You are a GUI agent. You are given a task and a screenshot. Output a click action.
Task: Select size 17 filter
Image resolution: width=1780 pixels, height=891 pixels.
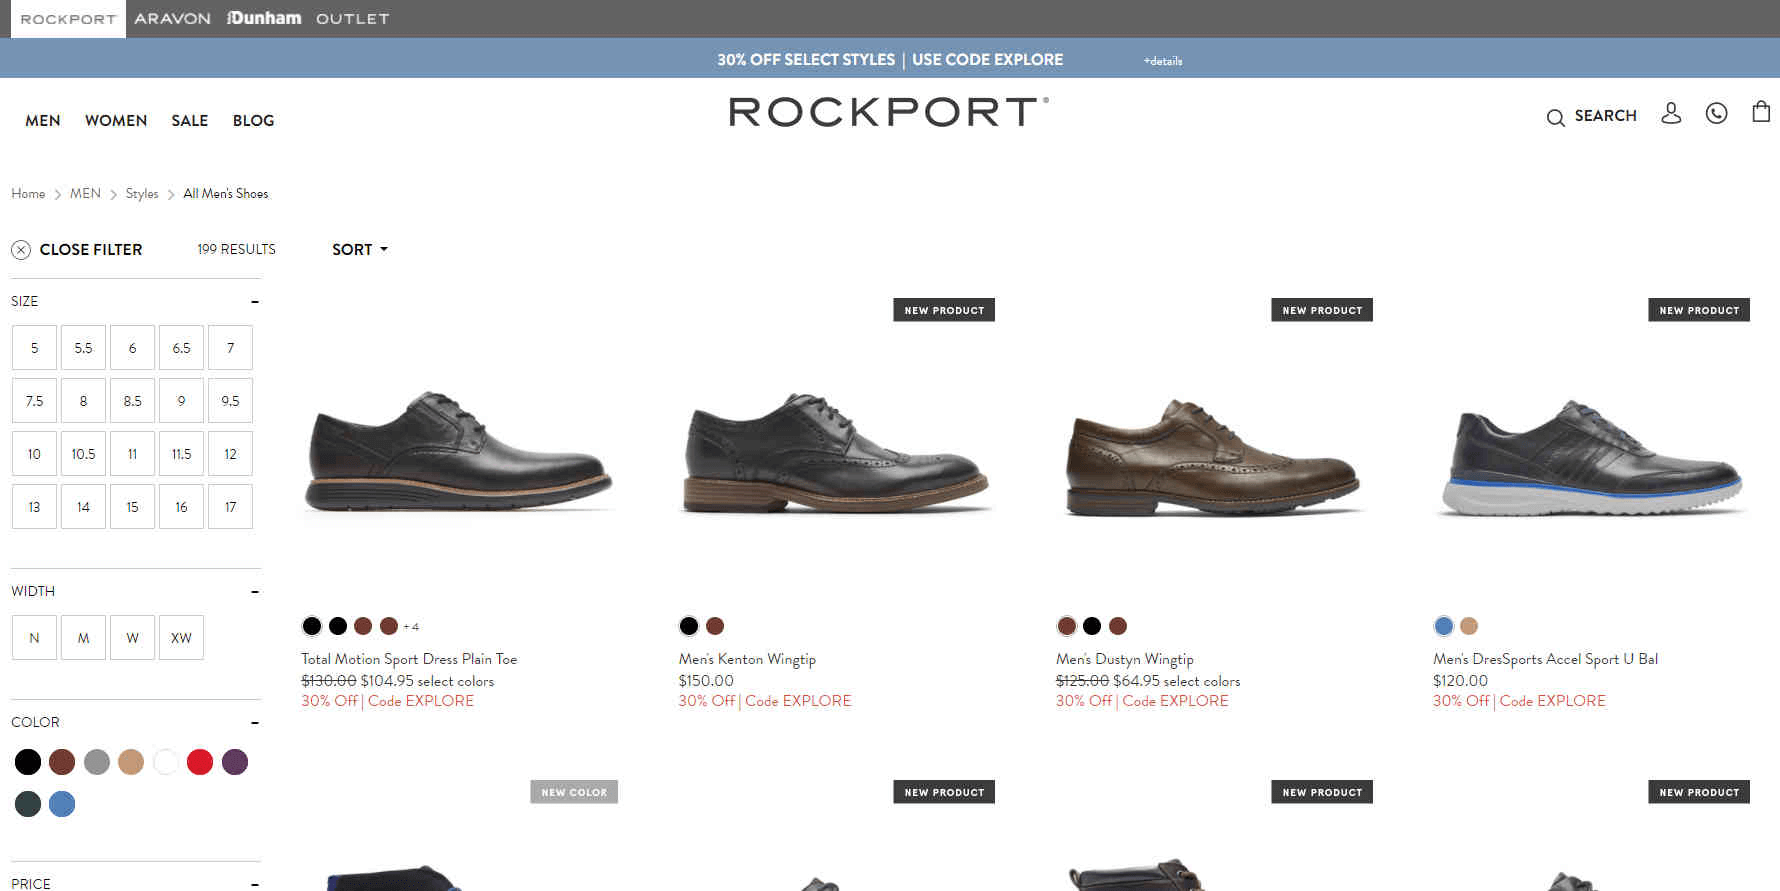click(230, 507)
